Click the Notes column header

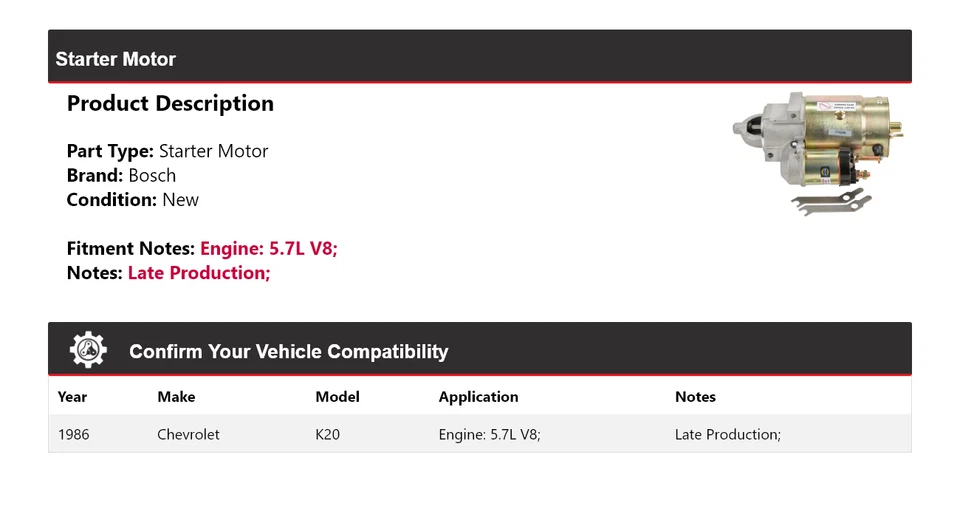[695, 397]
